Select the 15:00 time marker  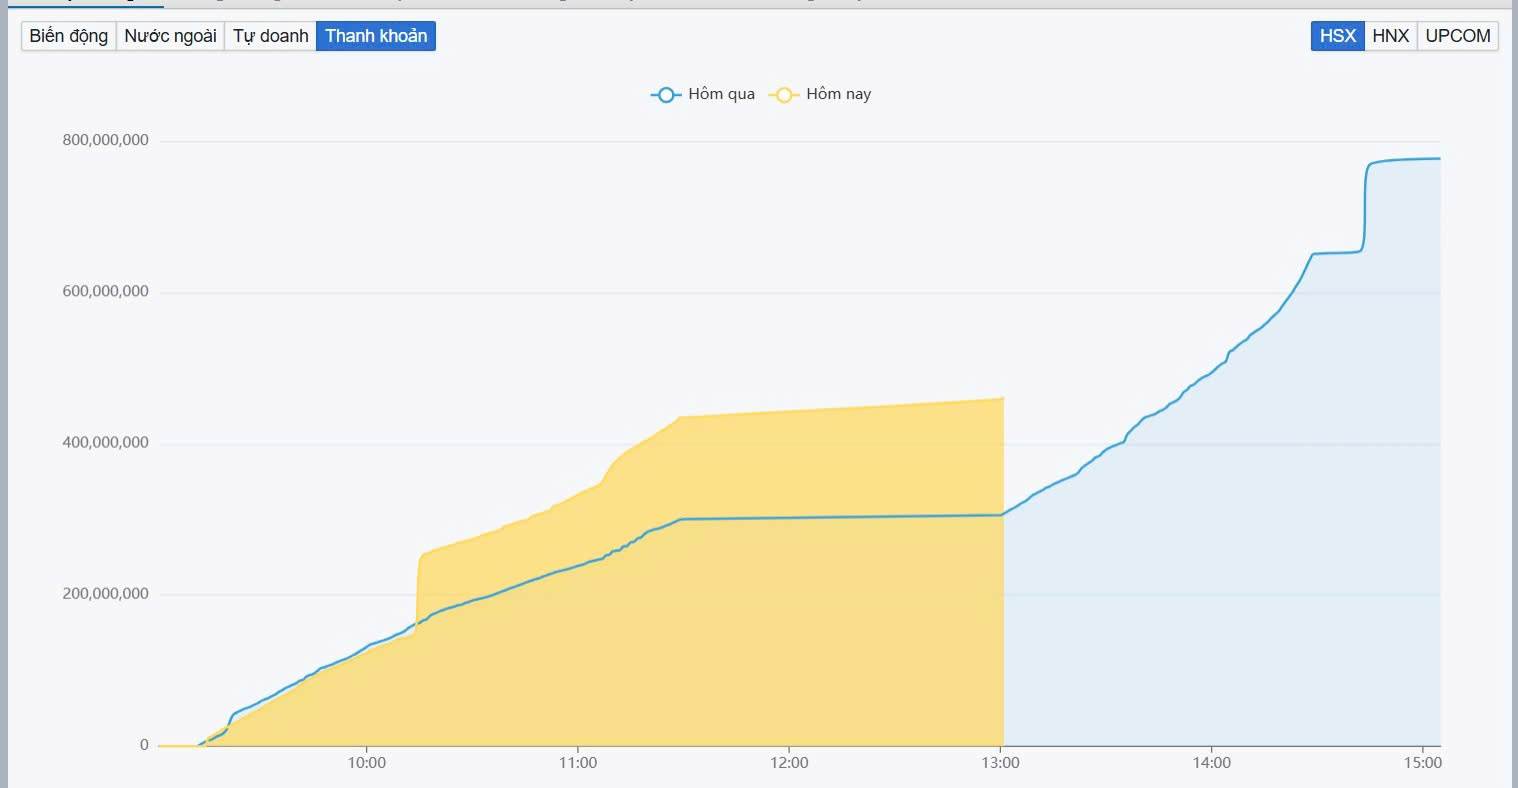(x=1423, y=763)
